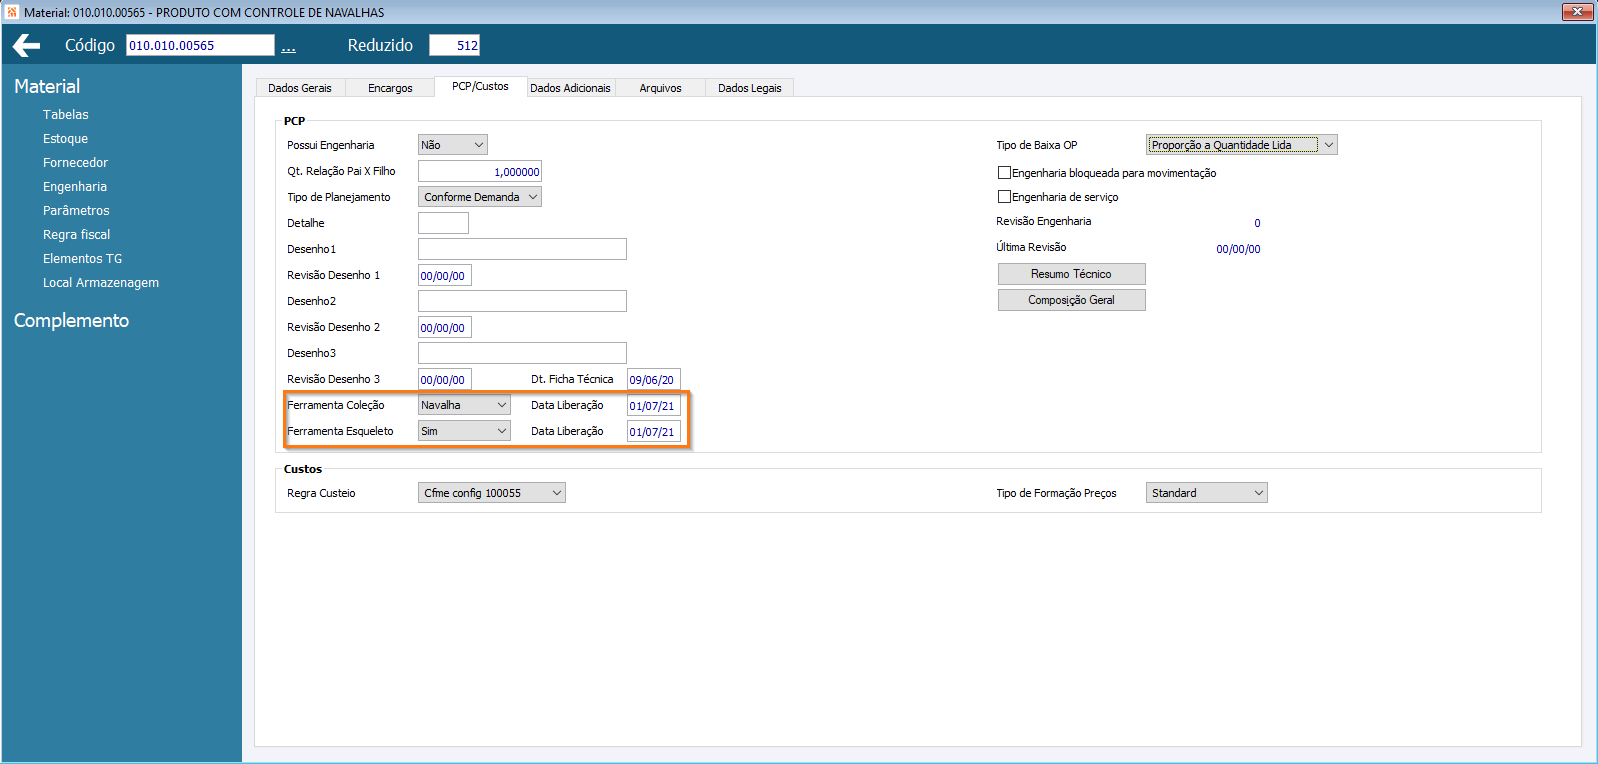
Task: Switch to Dados Legais tab
Action: [x=750, y=88]
